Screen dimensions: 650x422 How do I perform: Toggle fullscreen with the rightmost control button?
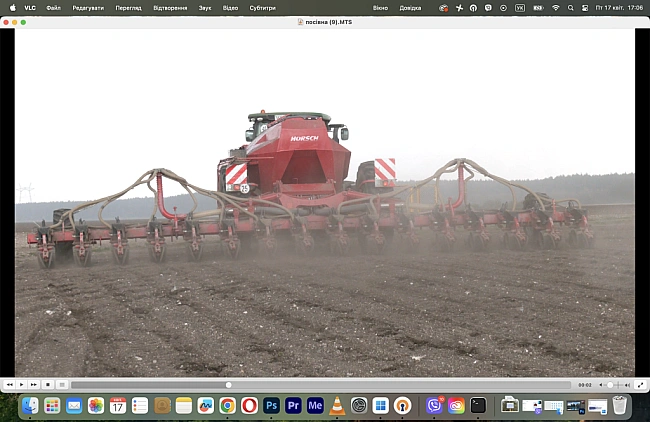pyautogui.click(x=638, y=384)
